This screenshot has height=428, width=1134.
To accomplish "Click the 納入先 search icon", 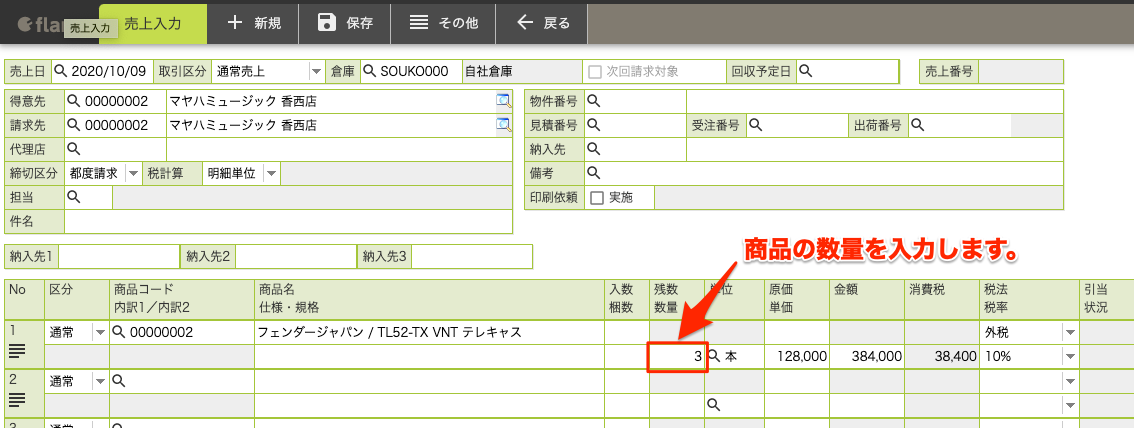I will pyautogui.click(x=592, y=149).
